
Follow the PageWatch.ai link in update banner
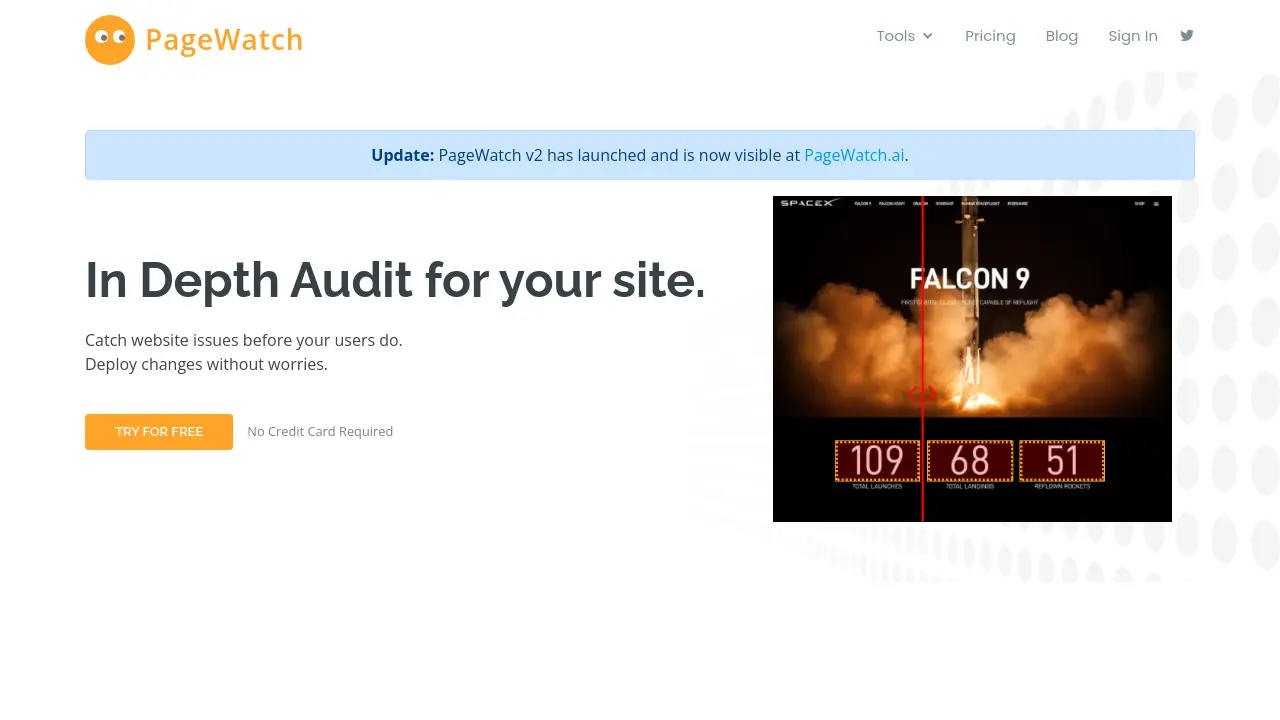point(854,155)
